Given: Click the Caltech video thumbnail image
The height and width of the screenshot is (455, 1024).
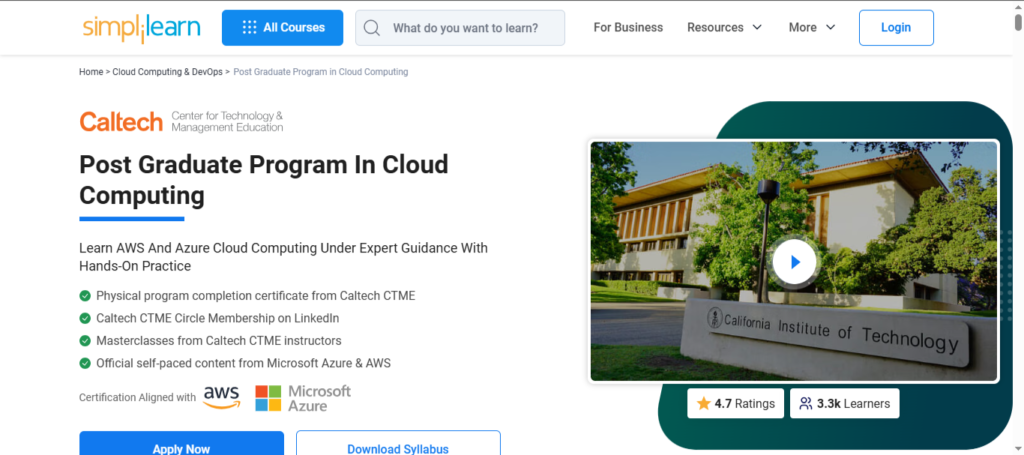Looking at the screenshot, I should 794,261.
